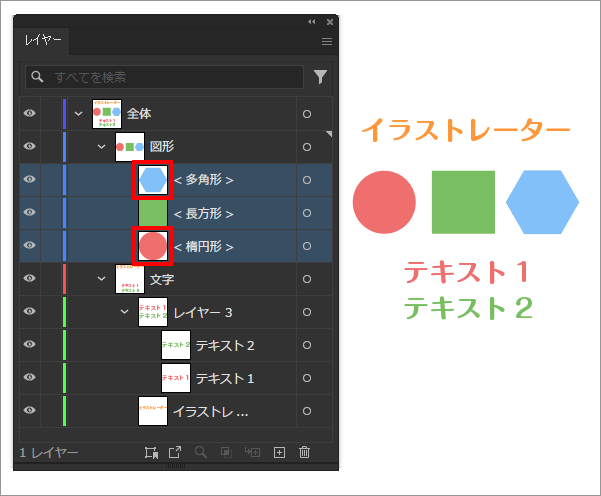Screen dimensions: 601x496
Task: Click the blue hexagon on the canvas
Action: click(x=542, y=202)
